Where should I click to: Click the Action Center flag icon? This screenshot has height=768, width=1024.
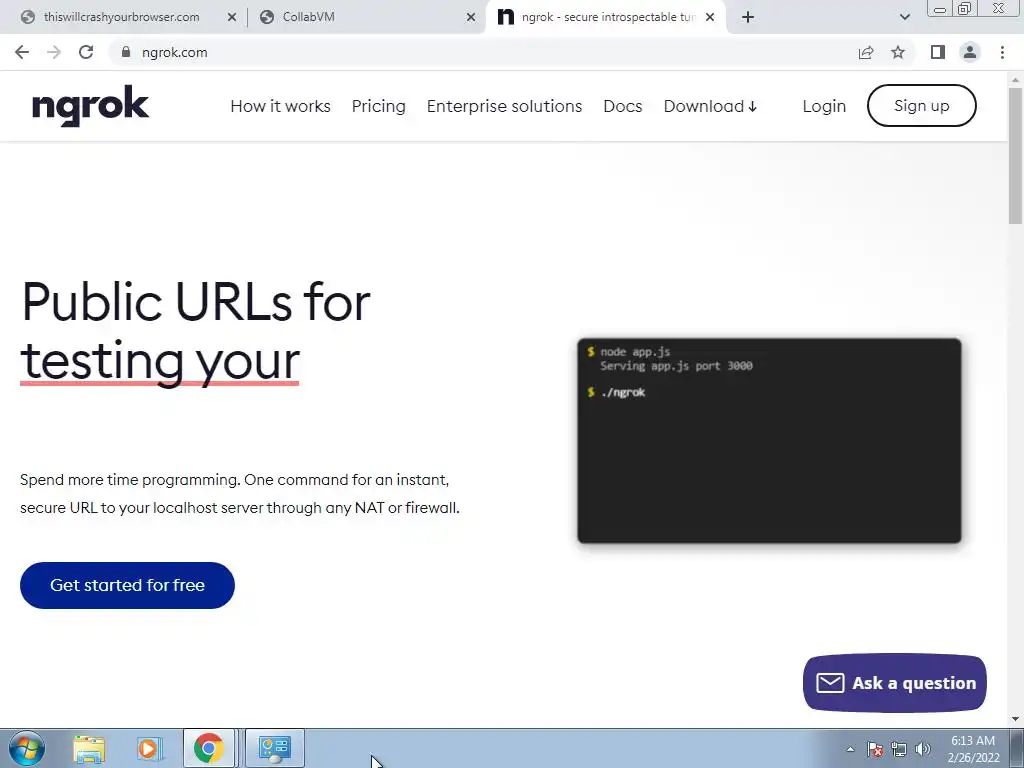875,749
